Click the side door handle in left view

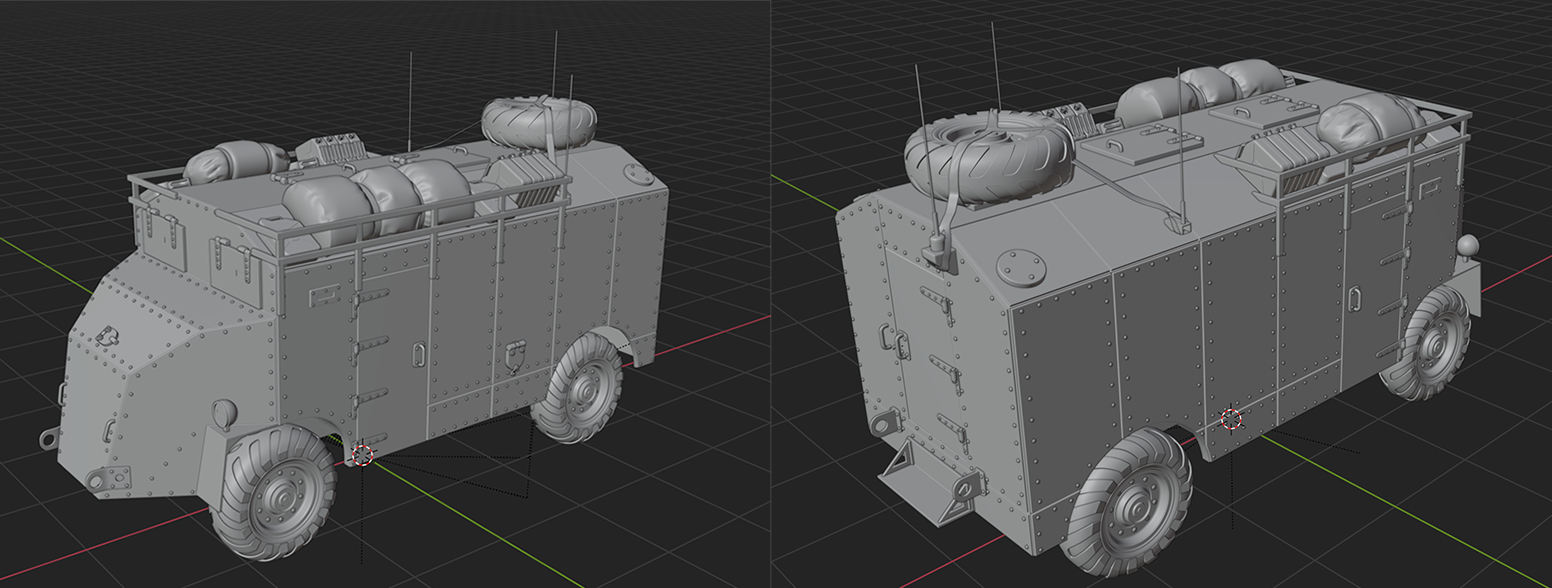419,352
